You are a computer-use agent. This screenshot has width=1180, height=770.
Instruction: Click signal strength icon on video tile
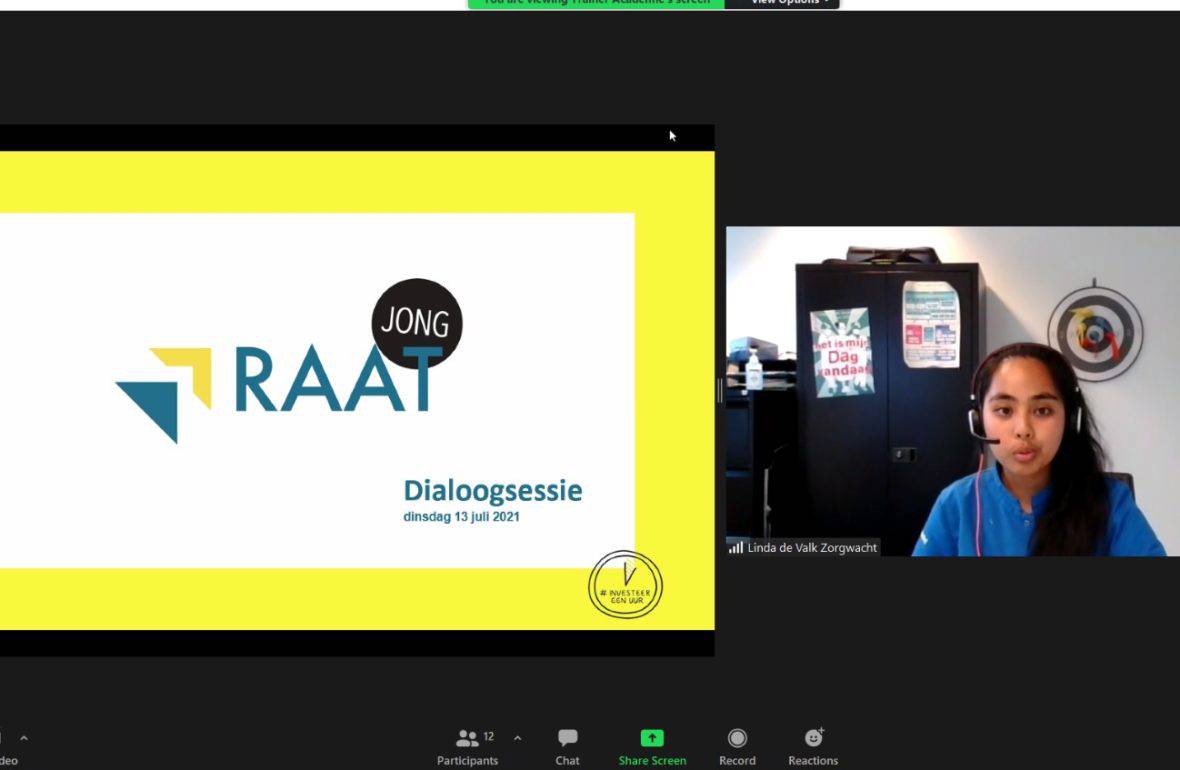click(736, 548)
